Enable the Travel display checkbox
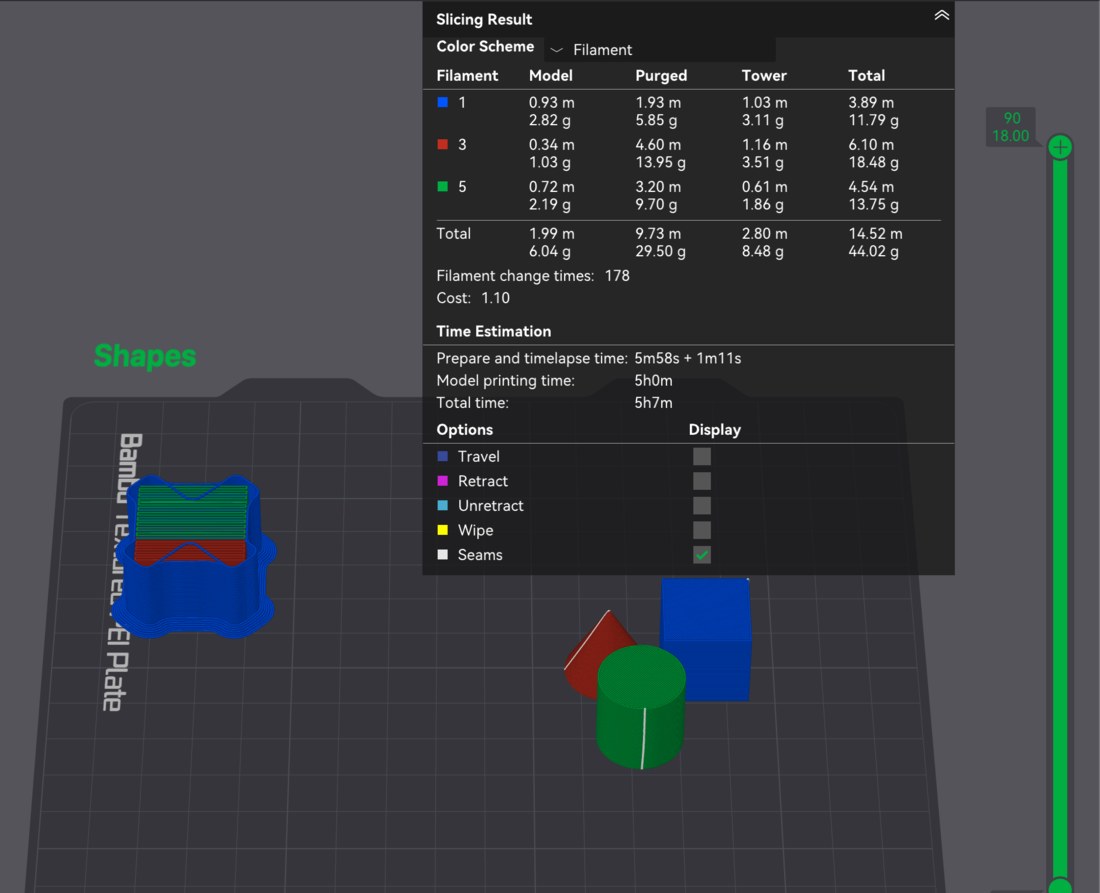Image resolution: width=1100 pixels, height=893 pixels. (702, 457)
